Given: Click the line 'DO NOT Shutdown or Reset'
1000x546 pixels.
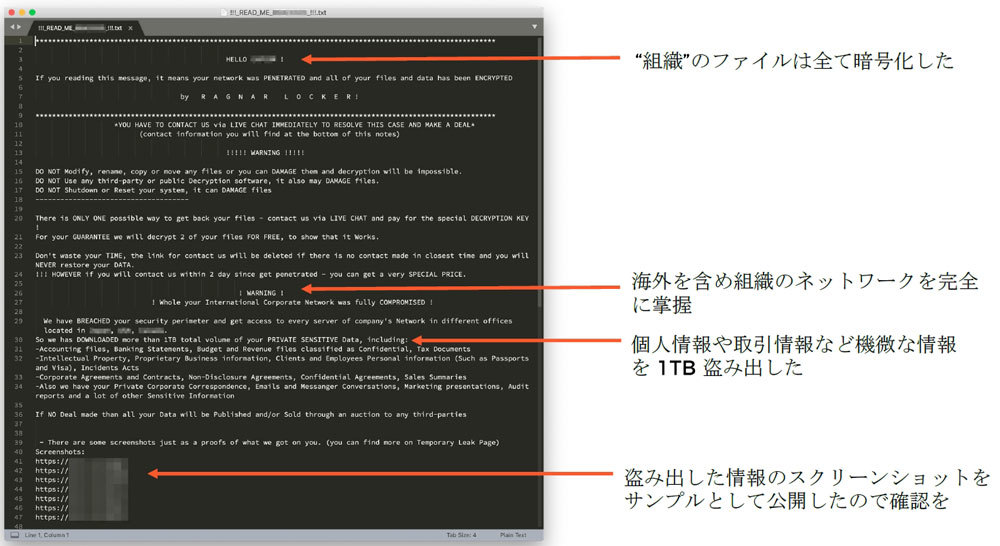Looking at the screenshot, I should (153, 190).
